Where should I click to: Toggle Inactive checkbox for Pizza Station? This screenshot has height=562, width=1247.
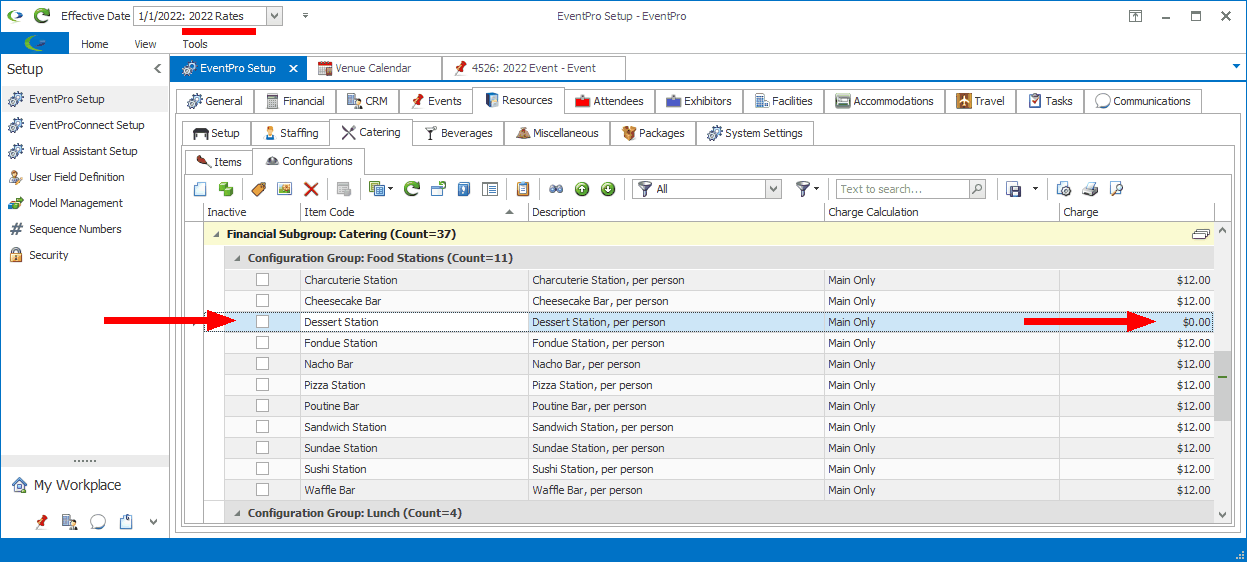(262, 385)
